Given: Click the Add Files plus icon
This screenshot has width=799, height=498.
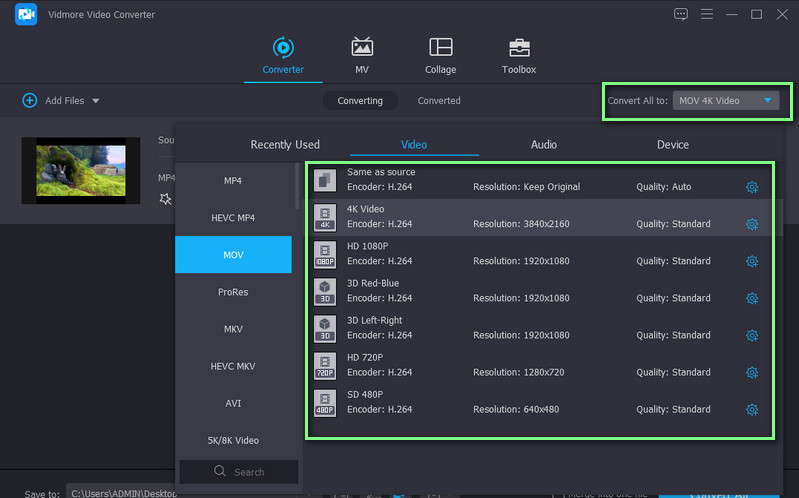Looking at the screenshot, I should (x=30, y=100).
